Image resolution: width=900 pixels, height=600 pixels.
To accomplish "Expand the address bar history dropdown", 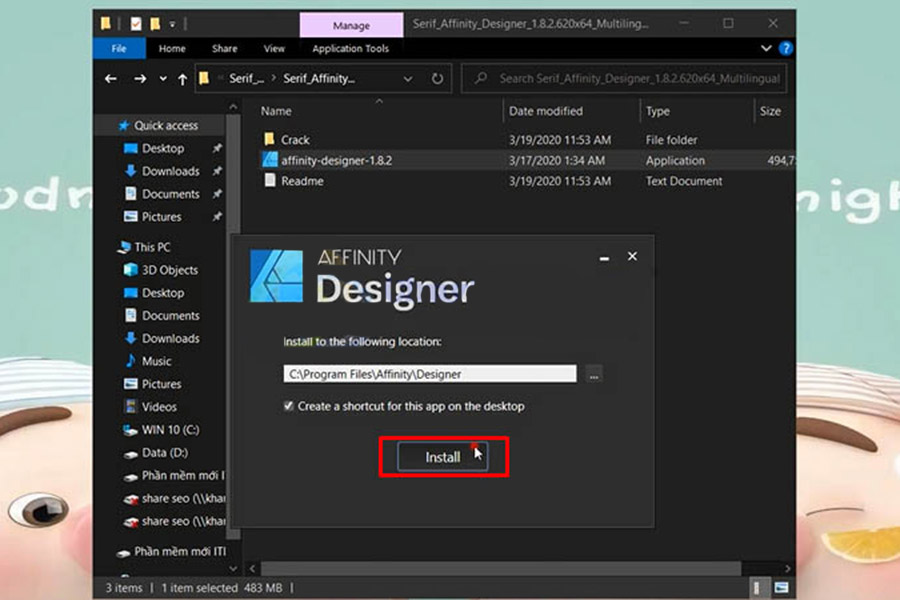I will click(x=407, y=78).
